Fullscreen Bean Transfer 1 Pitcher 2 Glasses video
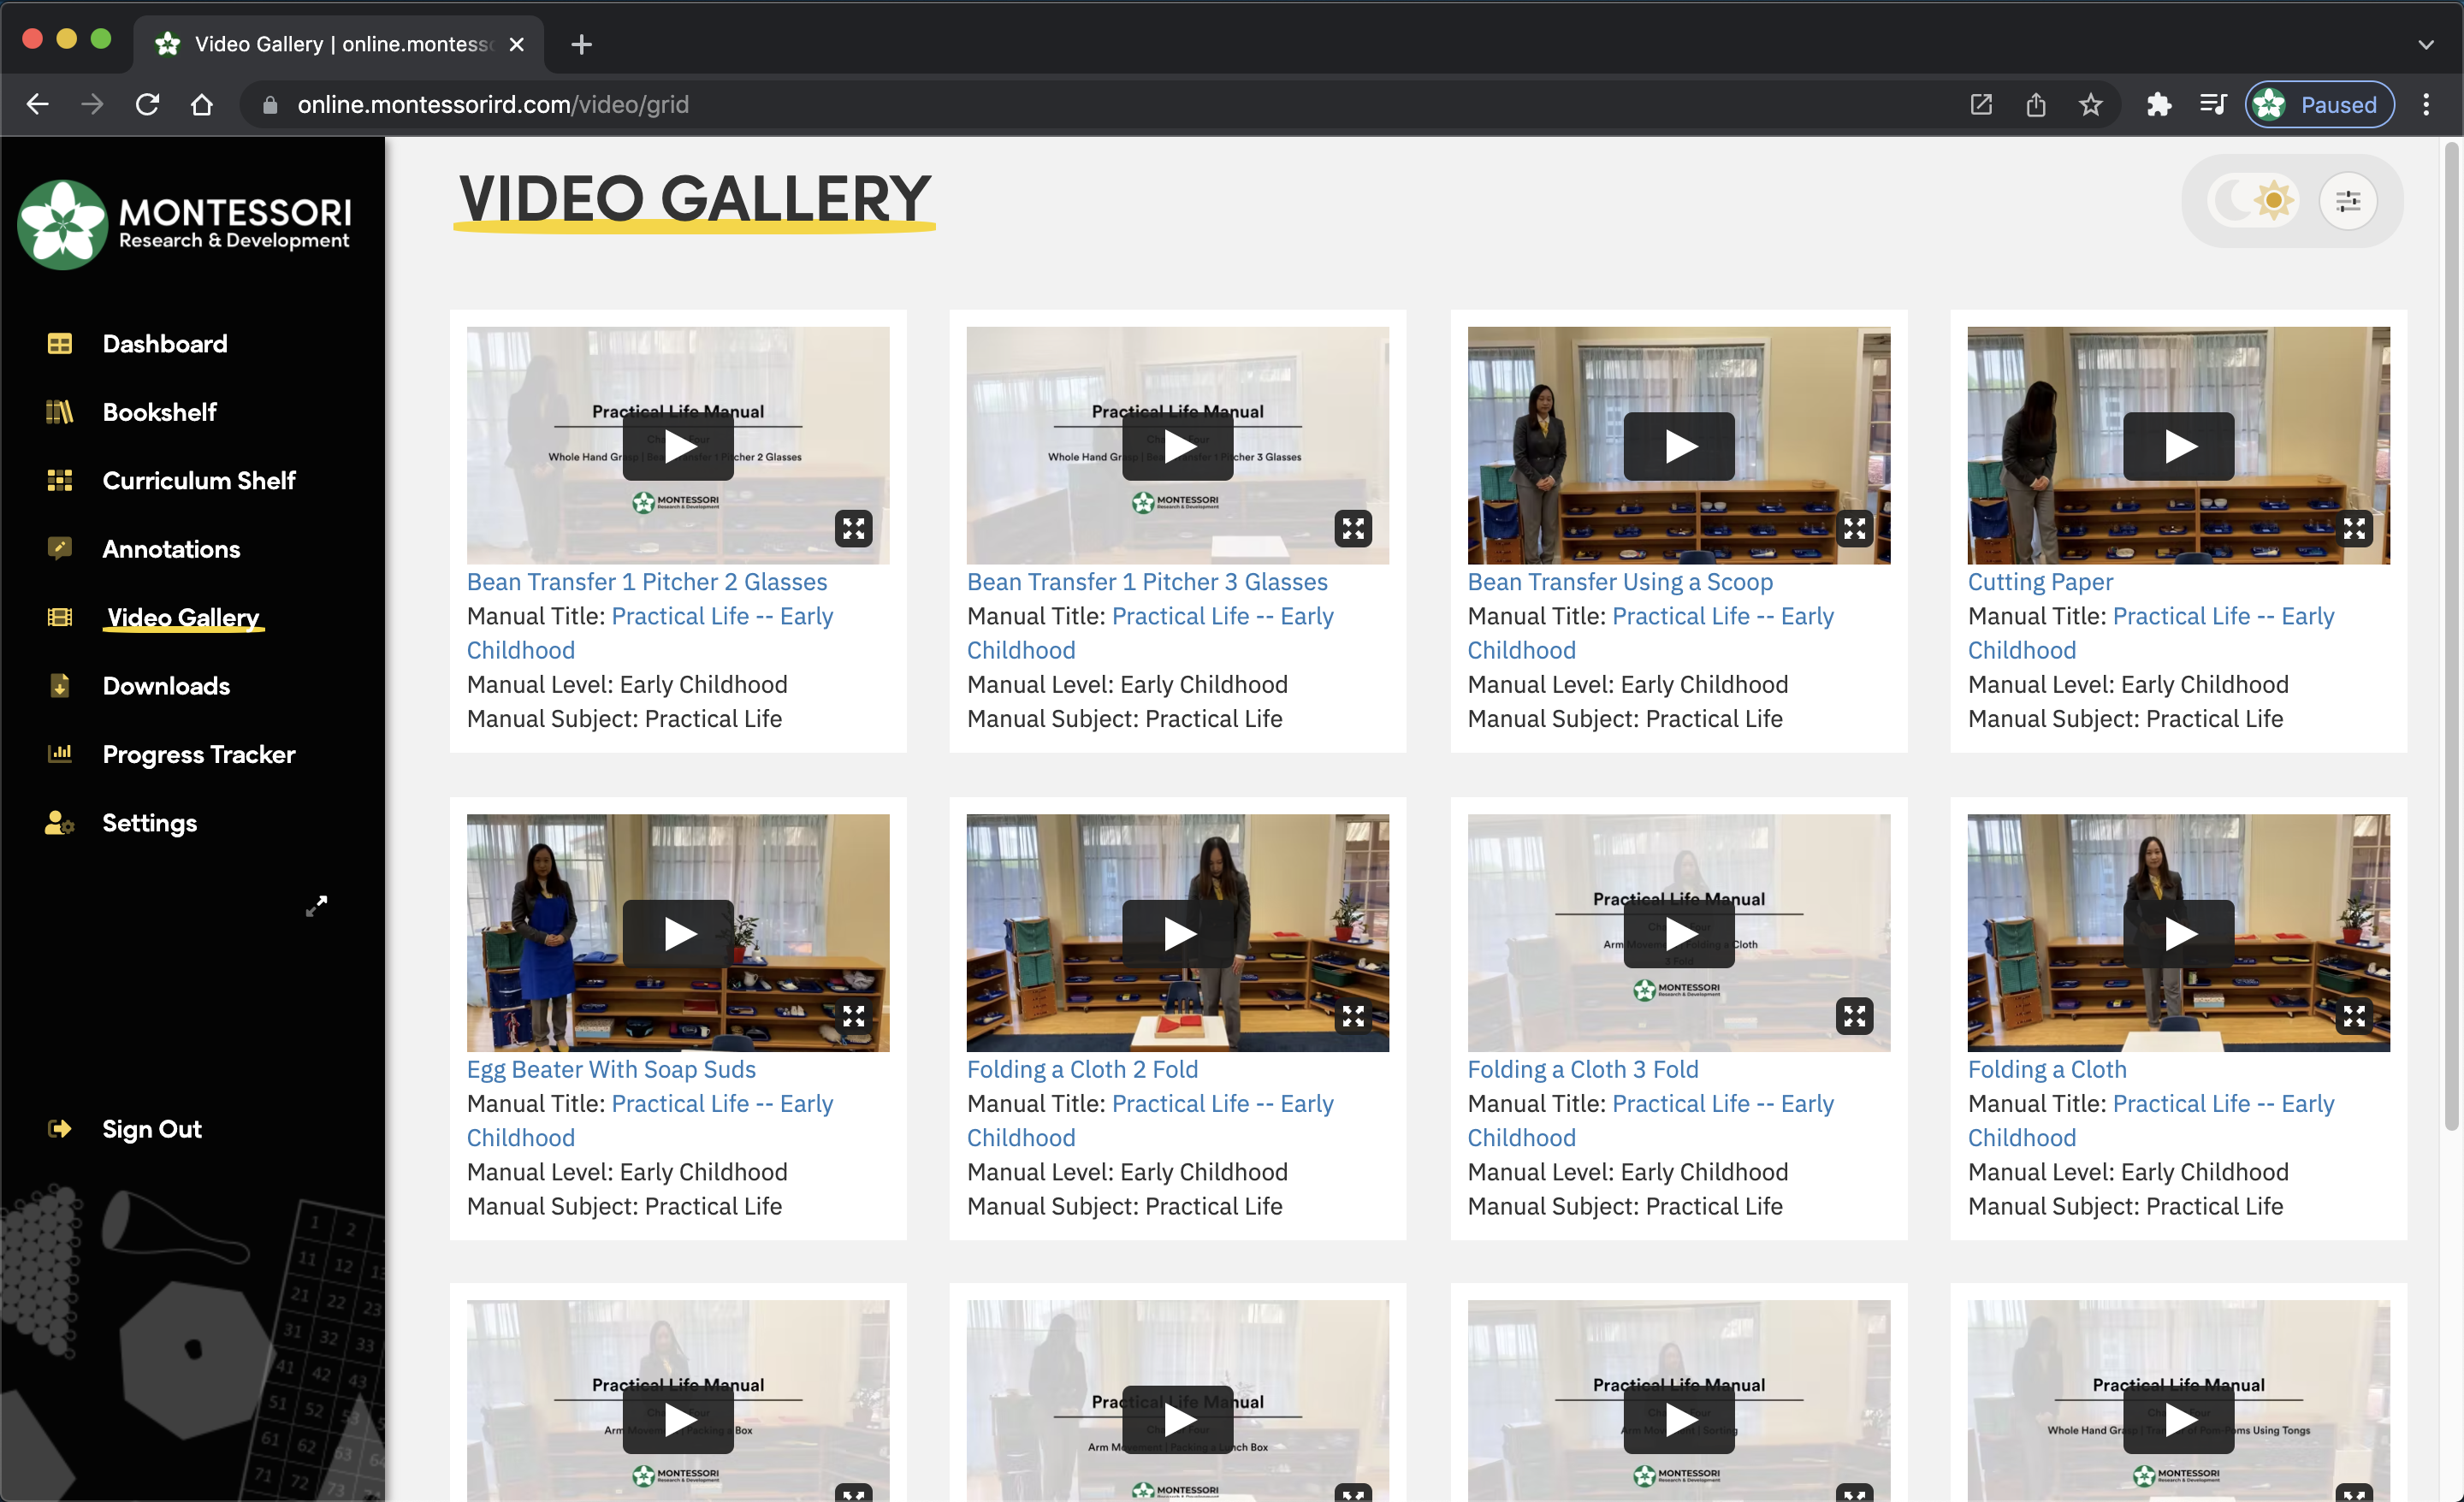 (x=853, y=528)
